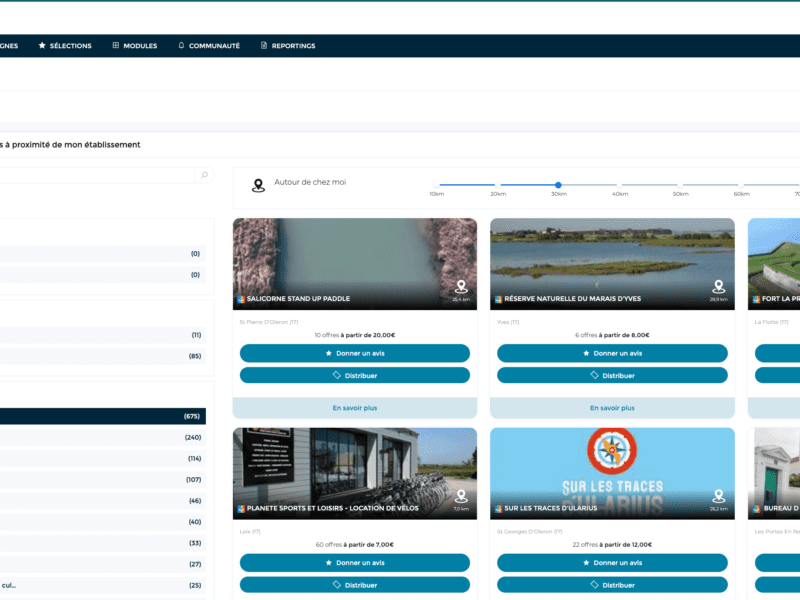
Task: Set distance slider to 60km
Action: [741, 185]
